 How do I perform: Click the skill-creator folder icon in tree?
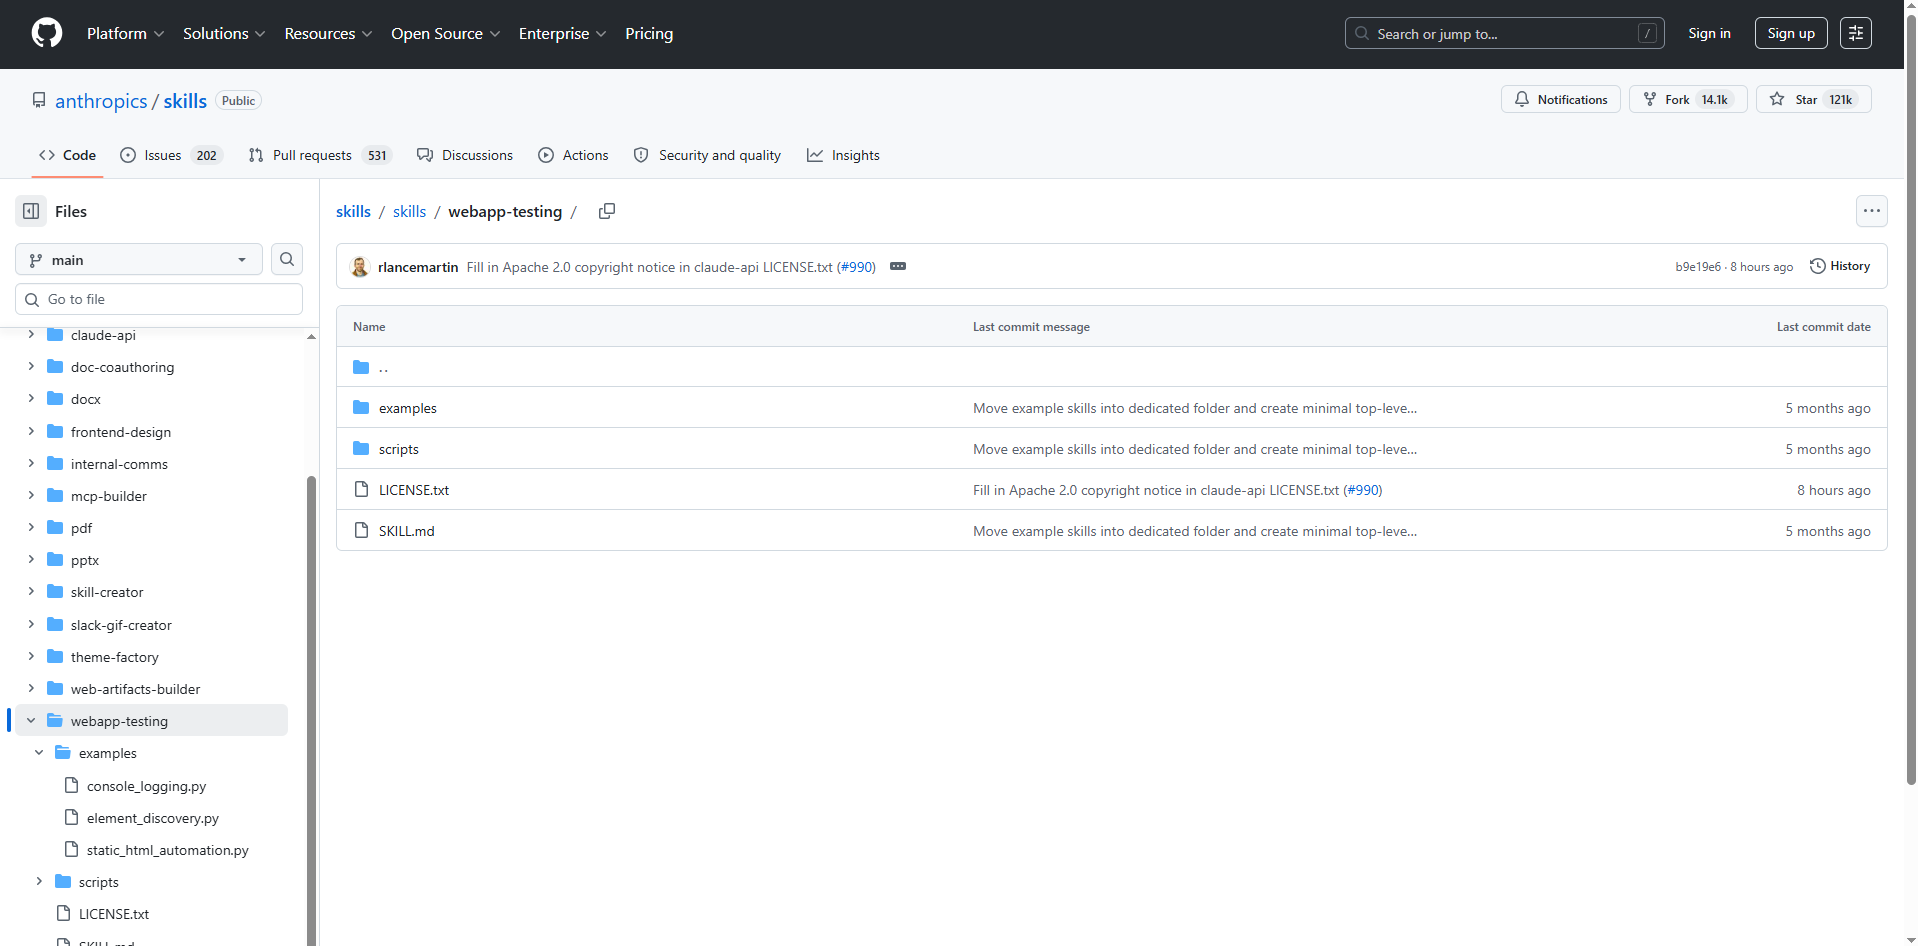coord(55,591)
